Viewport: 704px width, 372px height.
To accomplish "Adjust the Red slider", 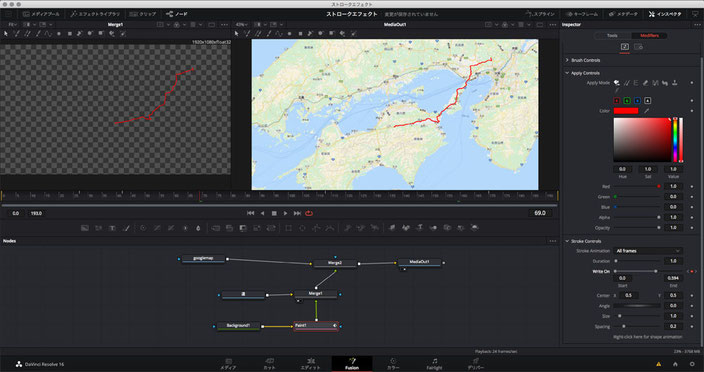I will [x=637, y=186].
